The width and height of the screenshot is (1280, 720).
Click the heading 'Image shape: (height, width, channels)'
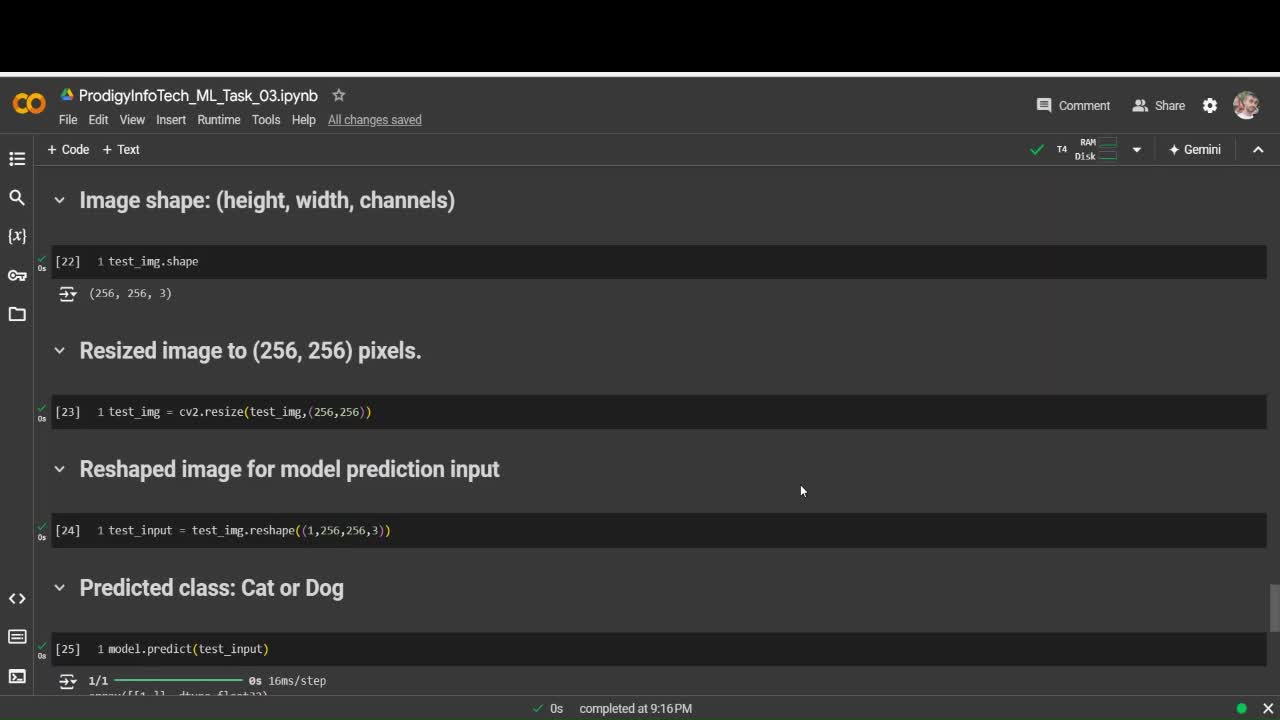267,200
